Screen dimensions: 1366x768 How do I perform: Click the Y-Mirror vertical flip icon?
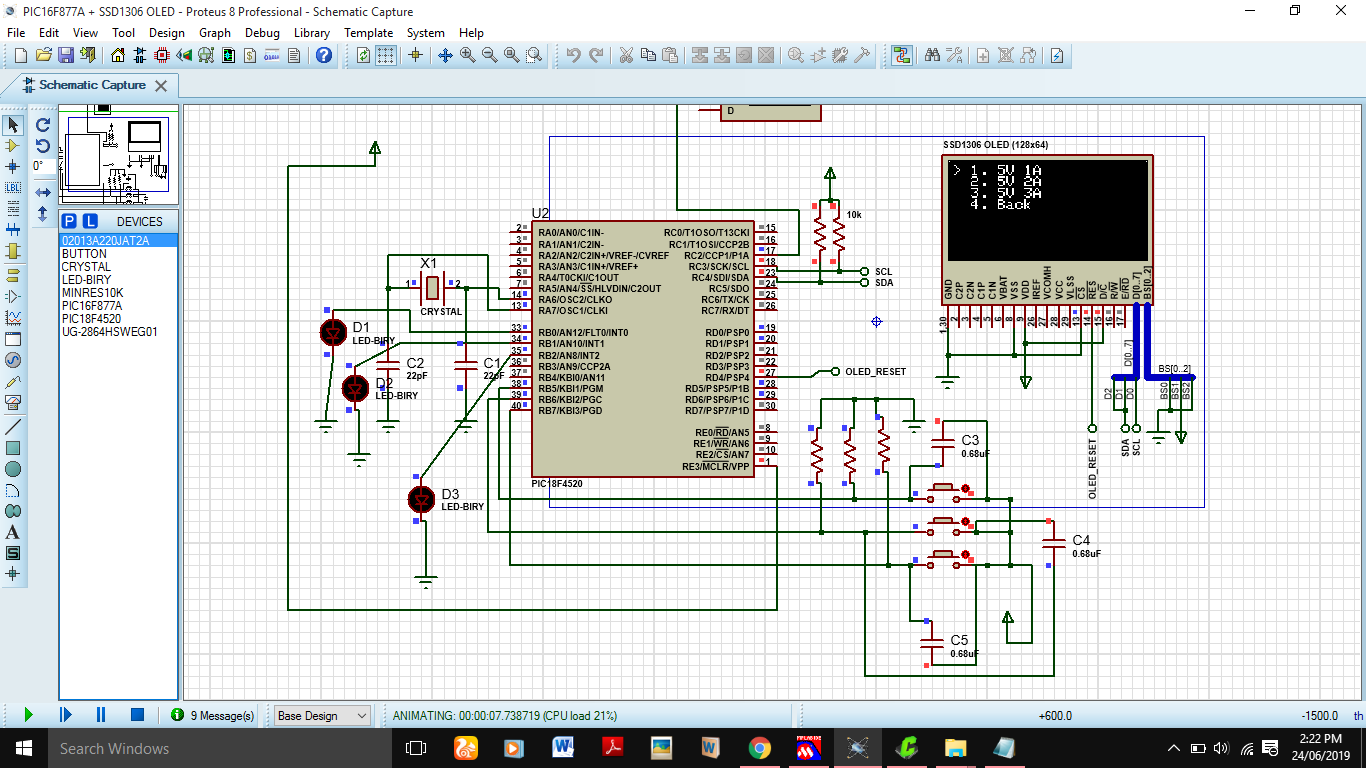tap(43, 213)
